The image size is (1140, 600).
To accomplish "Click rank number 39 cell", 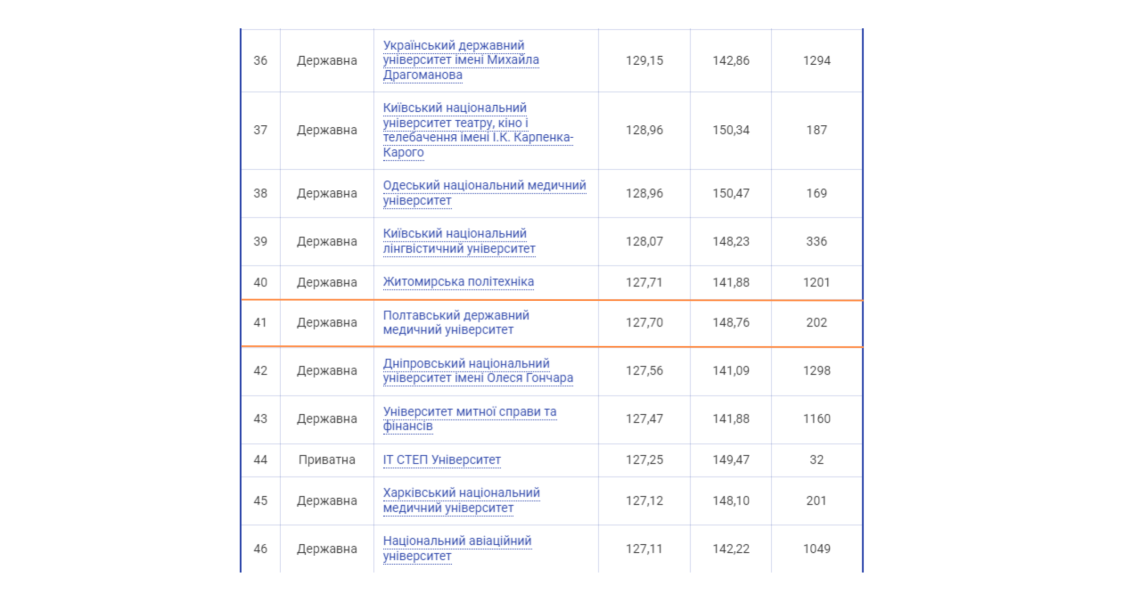I will [260, 241].
